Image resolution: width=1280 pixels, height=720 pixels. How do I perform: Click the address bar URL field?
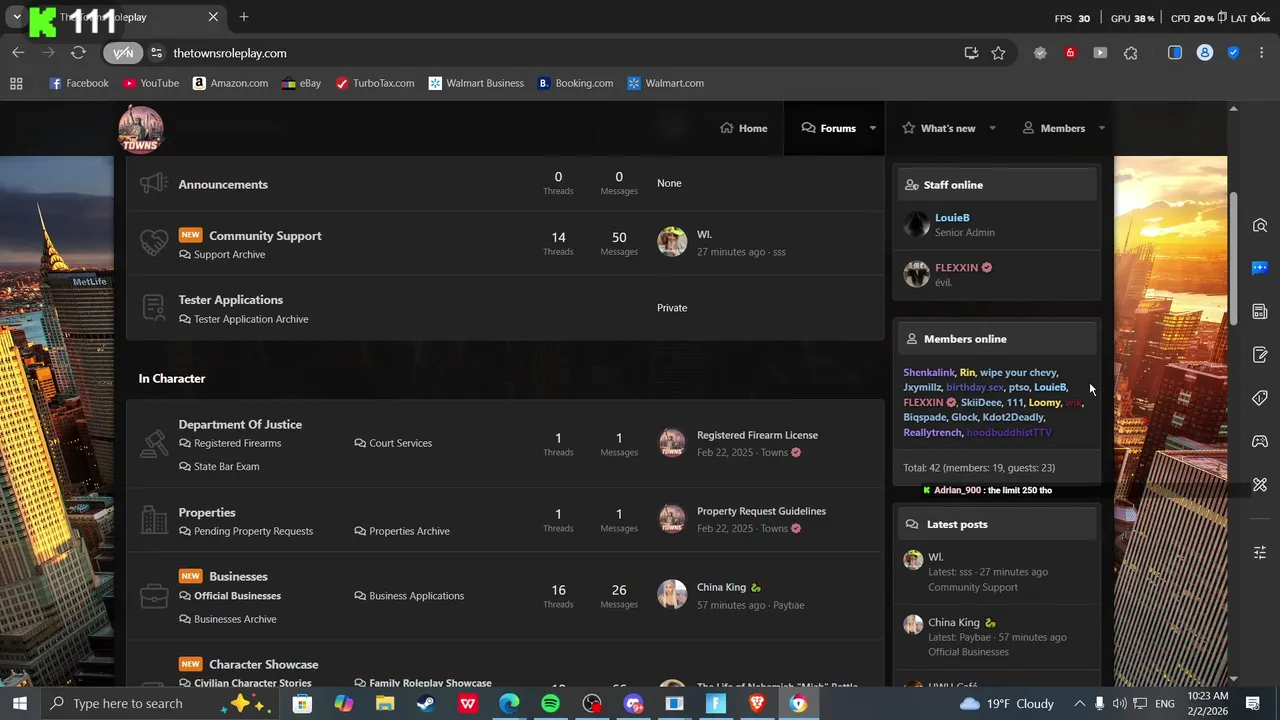point(560,53)
